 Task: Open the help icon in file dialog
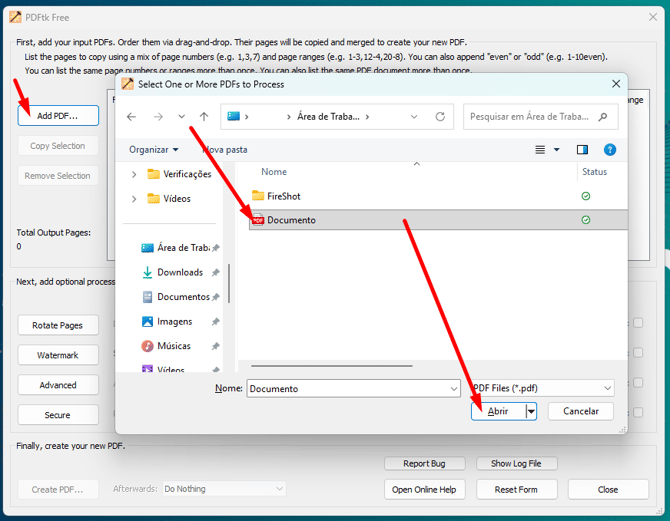click(610, 150)
